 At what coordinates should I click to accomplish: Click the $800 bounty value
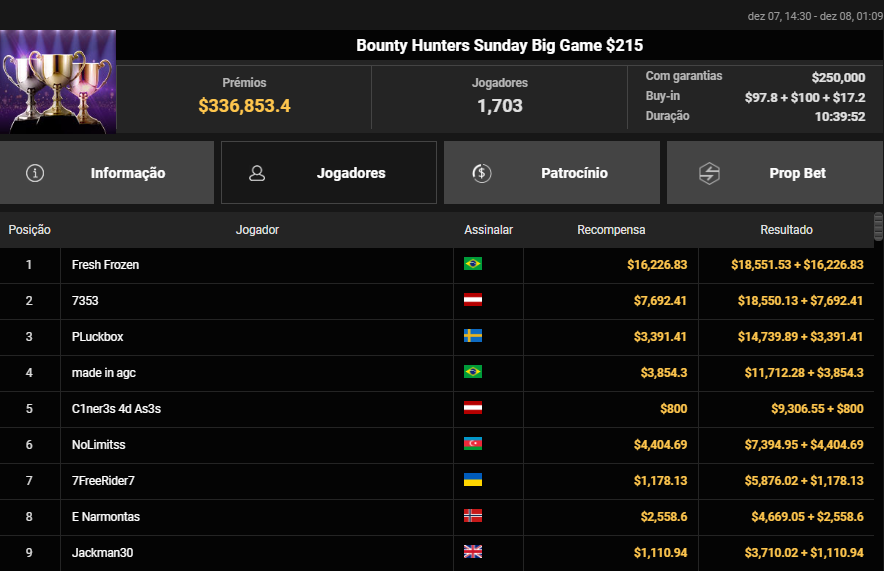click(674, 409)
